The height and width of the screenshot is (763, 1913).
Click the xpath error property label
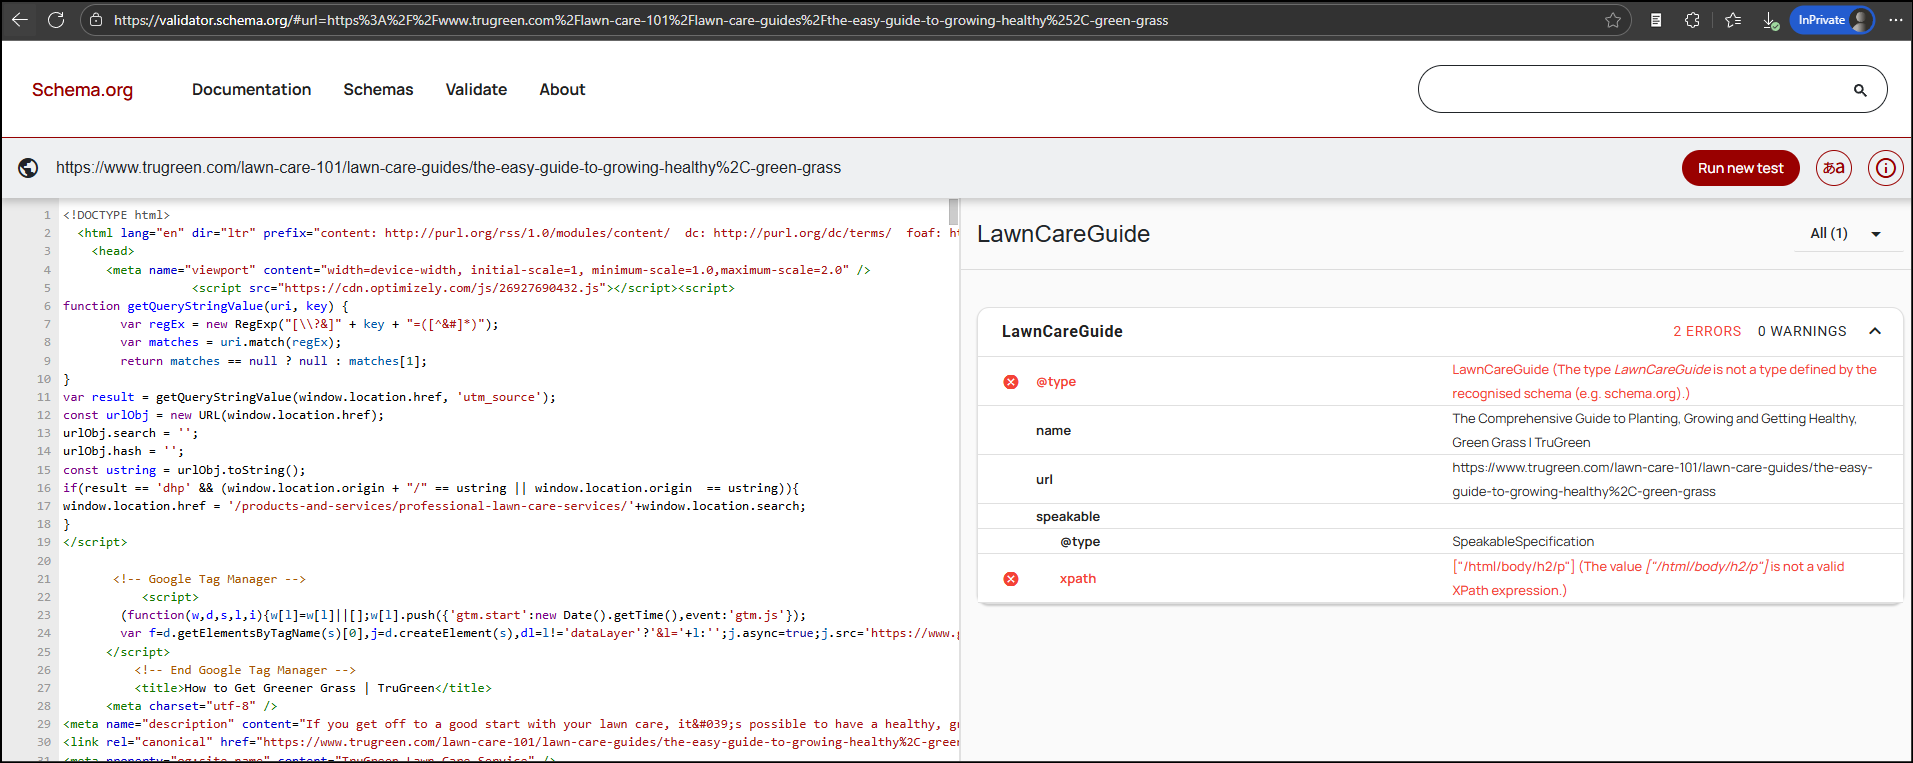[1078, 579]
